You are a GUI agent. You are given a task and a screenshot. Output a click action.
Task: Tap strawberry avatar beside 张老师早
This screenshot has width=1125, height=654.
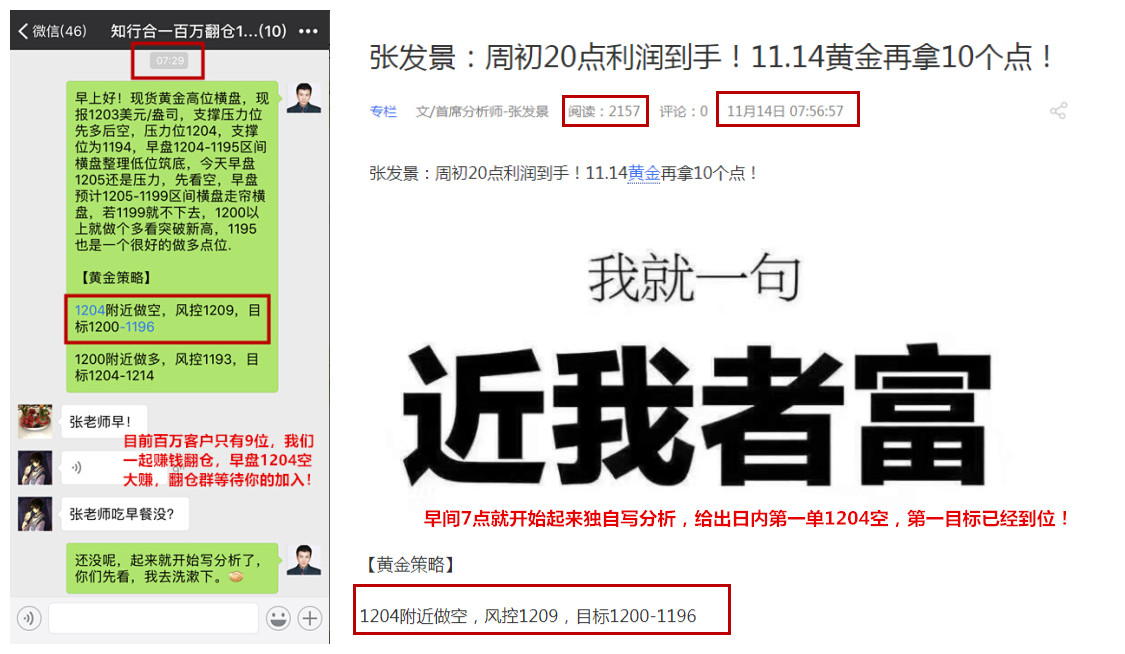pyautogui.click(x=35, y=421)
